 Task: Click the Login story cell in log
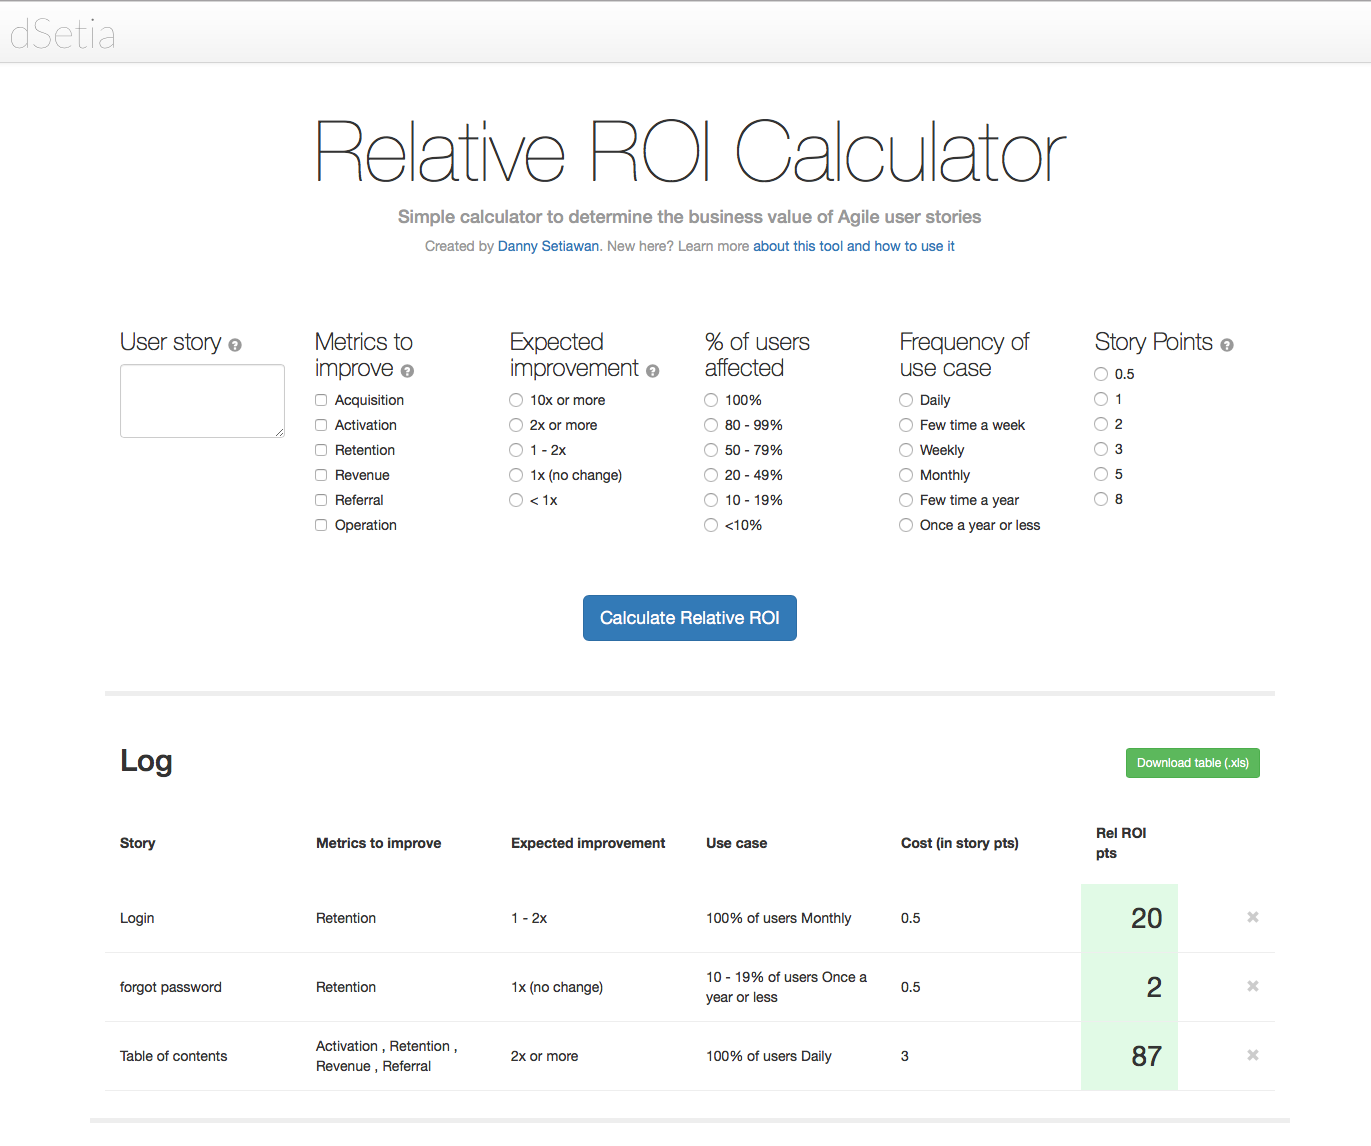pos(137,918)
